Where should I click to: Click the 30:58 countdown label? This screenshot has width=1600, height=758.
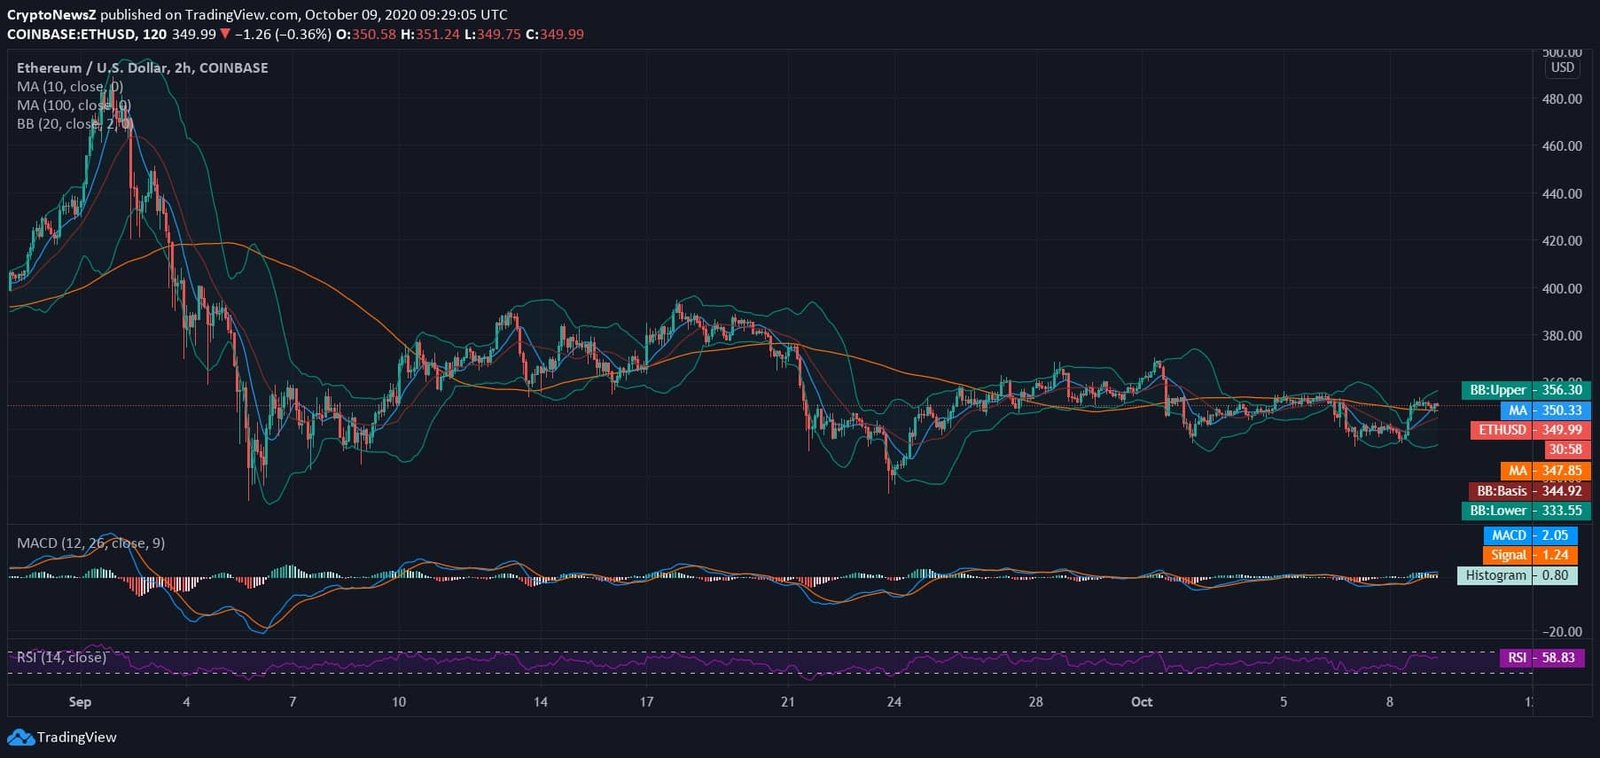click(x=1566, y=450)
